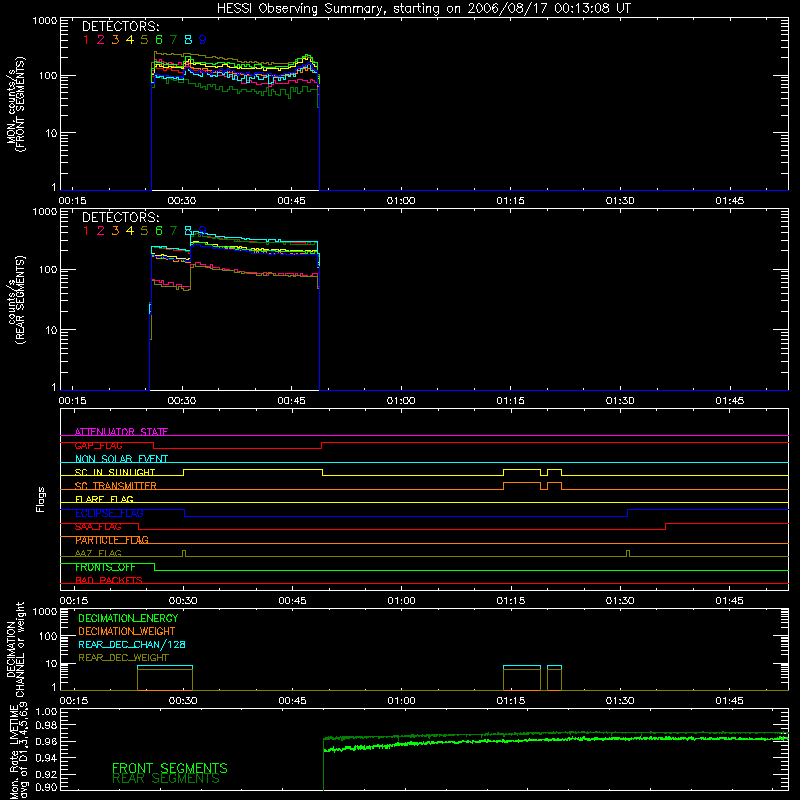Screen dimensions: 800x800
Task: Click the AAZ_FLAG spike near 01:30
Action: pos(628,553)
